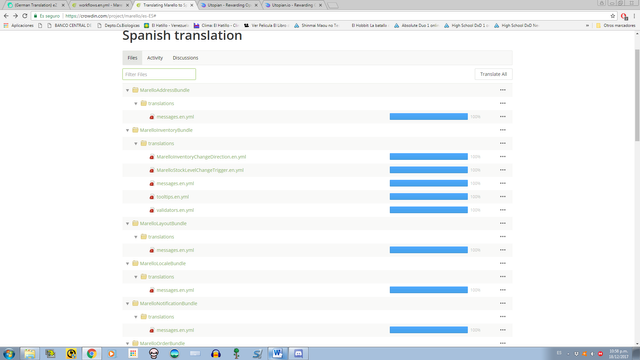
Task: Click the Spanish translation heading
Action: coord(182,36)
